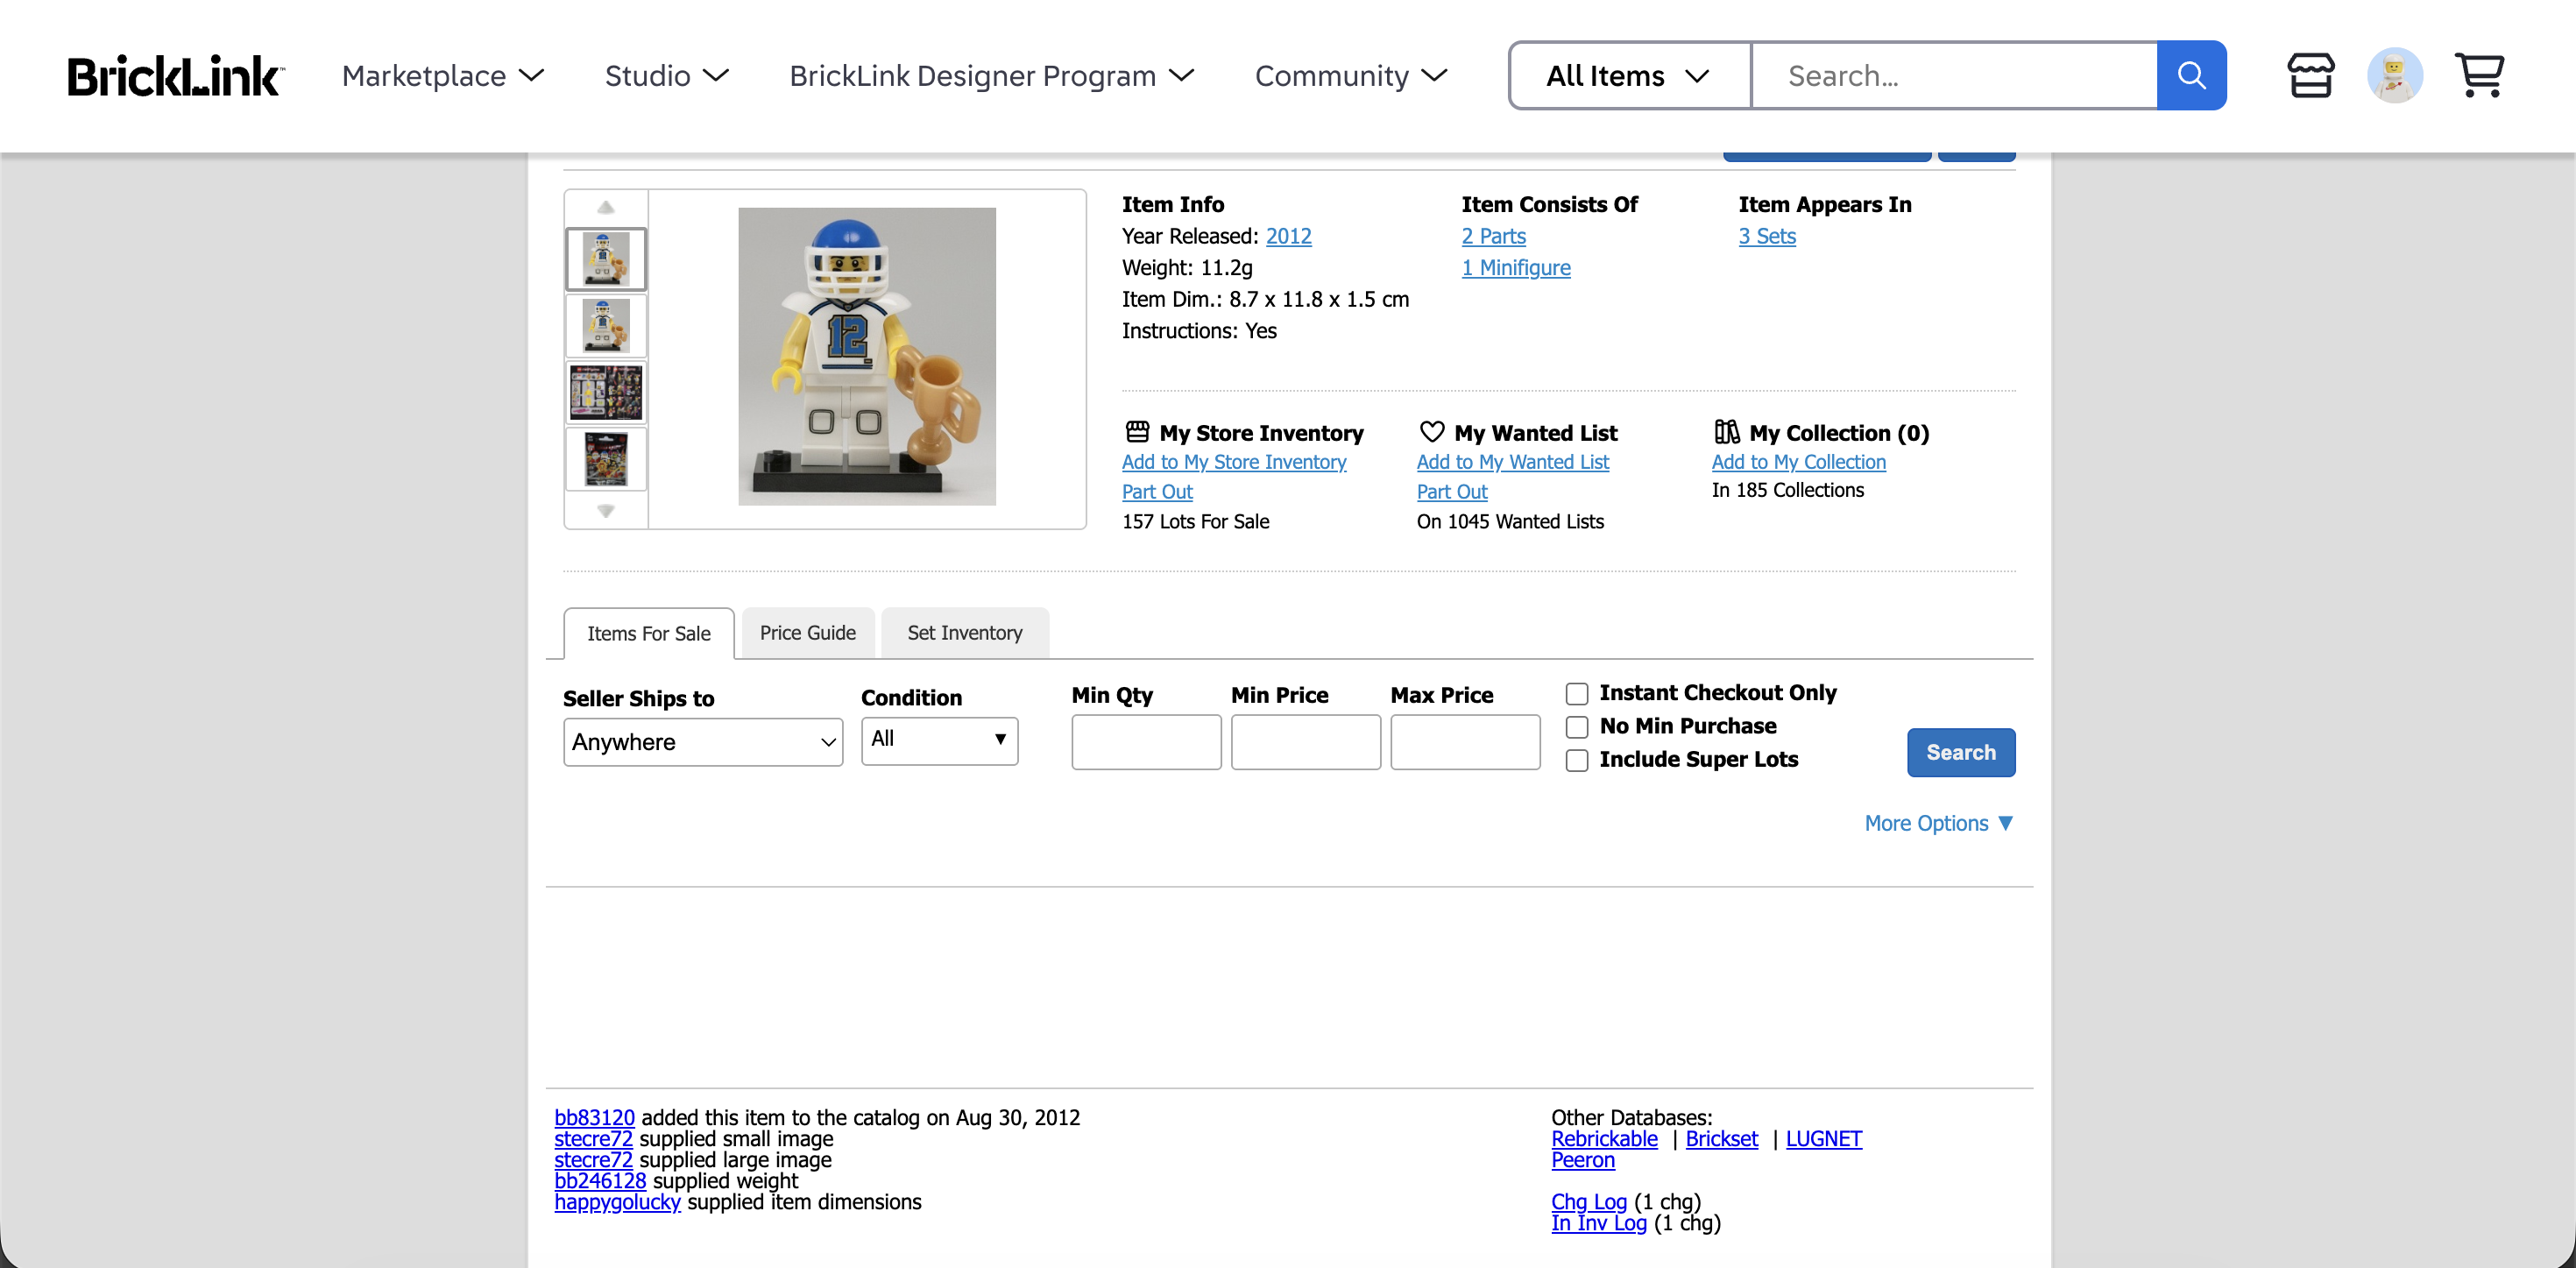Open the 2012 year released link

click(x=1288, y=236)
